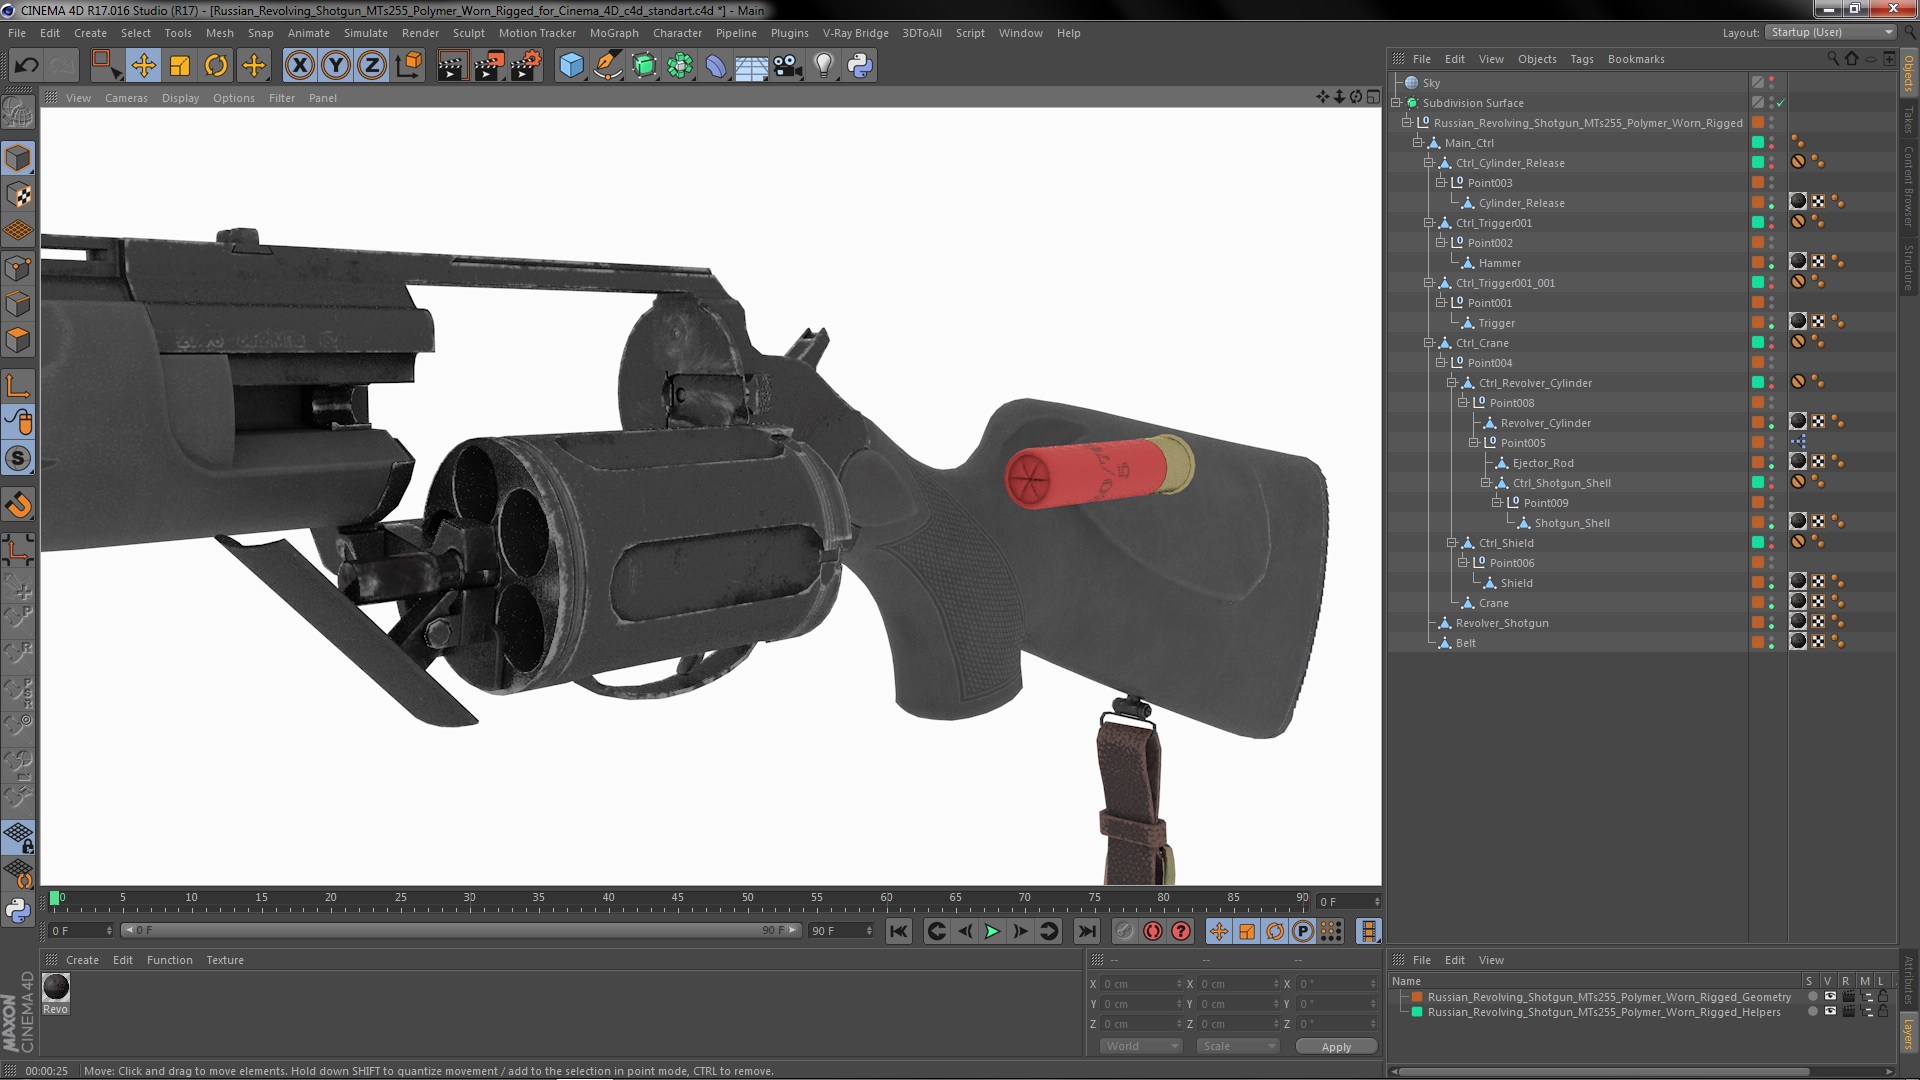
Task: Add a camera object
Action: 788,66
